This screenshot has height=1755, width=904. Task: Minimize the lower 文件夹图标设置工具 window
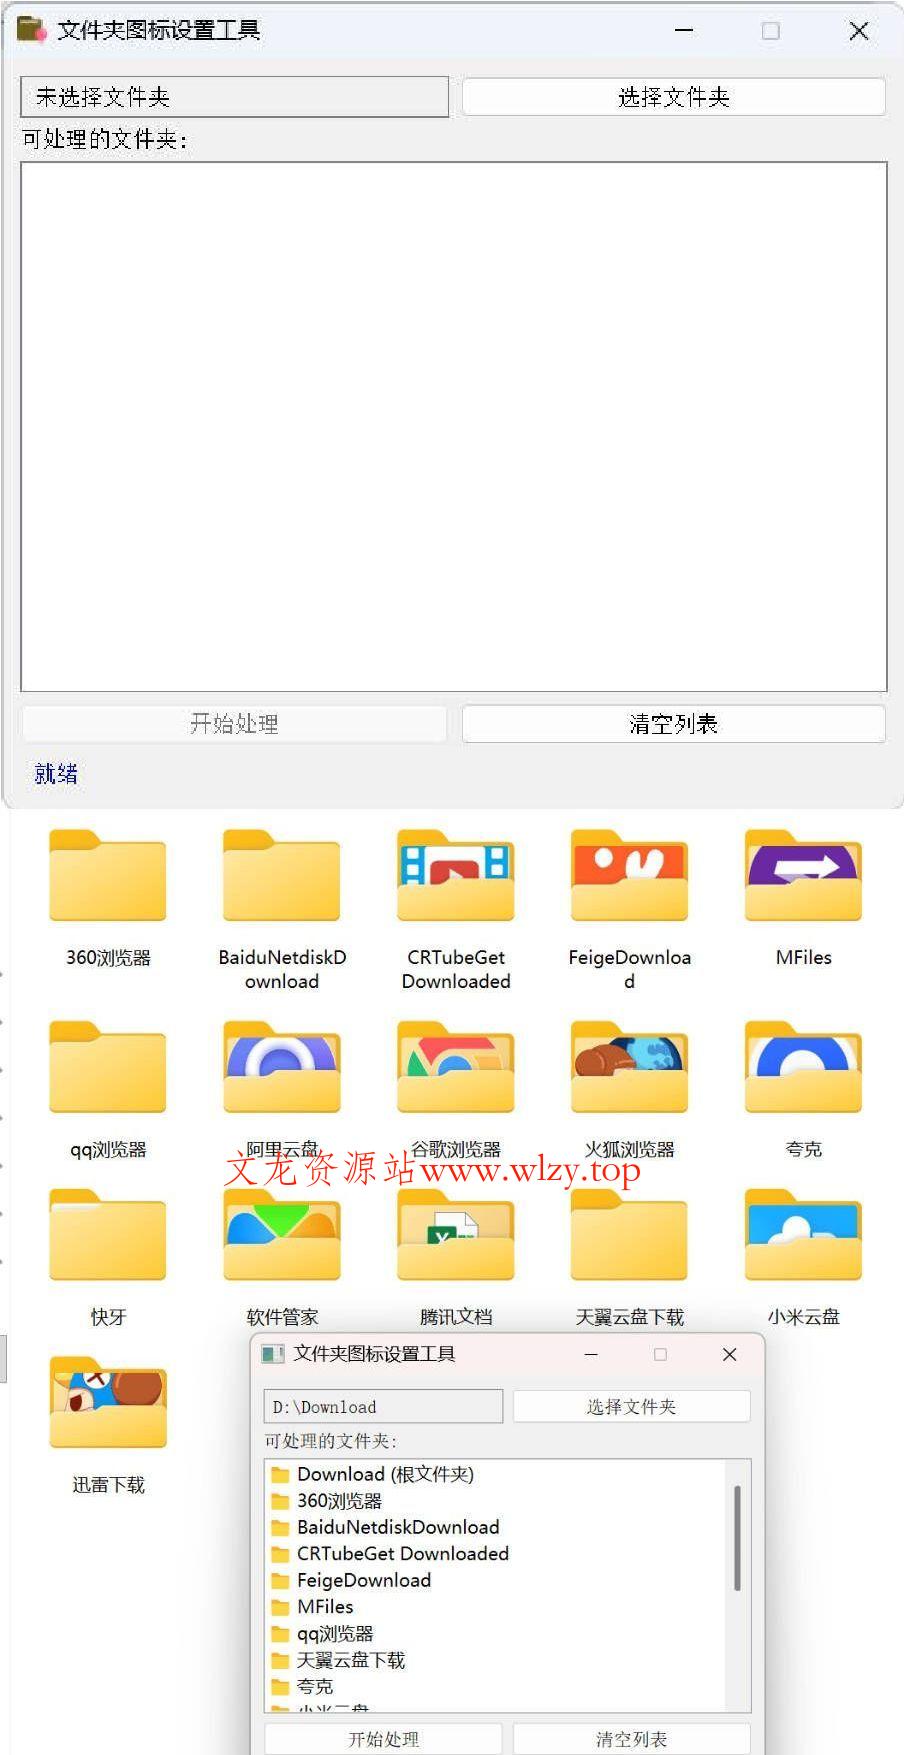(591, 1354)
